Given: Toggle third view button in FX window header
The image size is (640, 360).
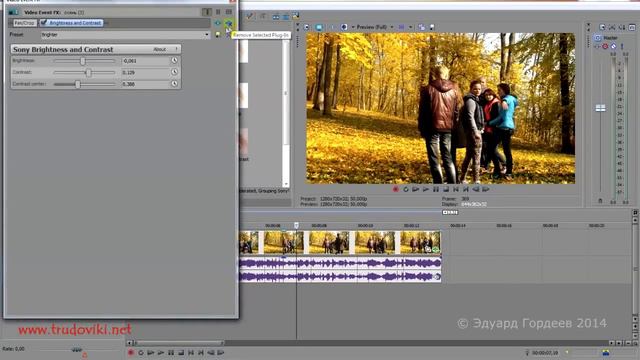Looking at the screenshot, I should [229, 12].
